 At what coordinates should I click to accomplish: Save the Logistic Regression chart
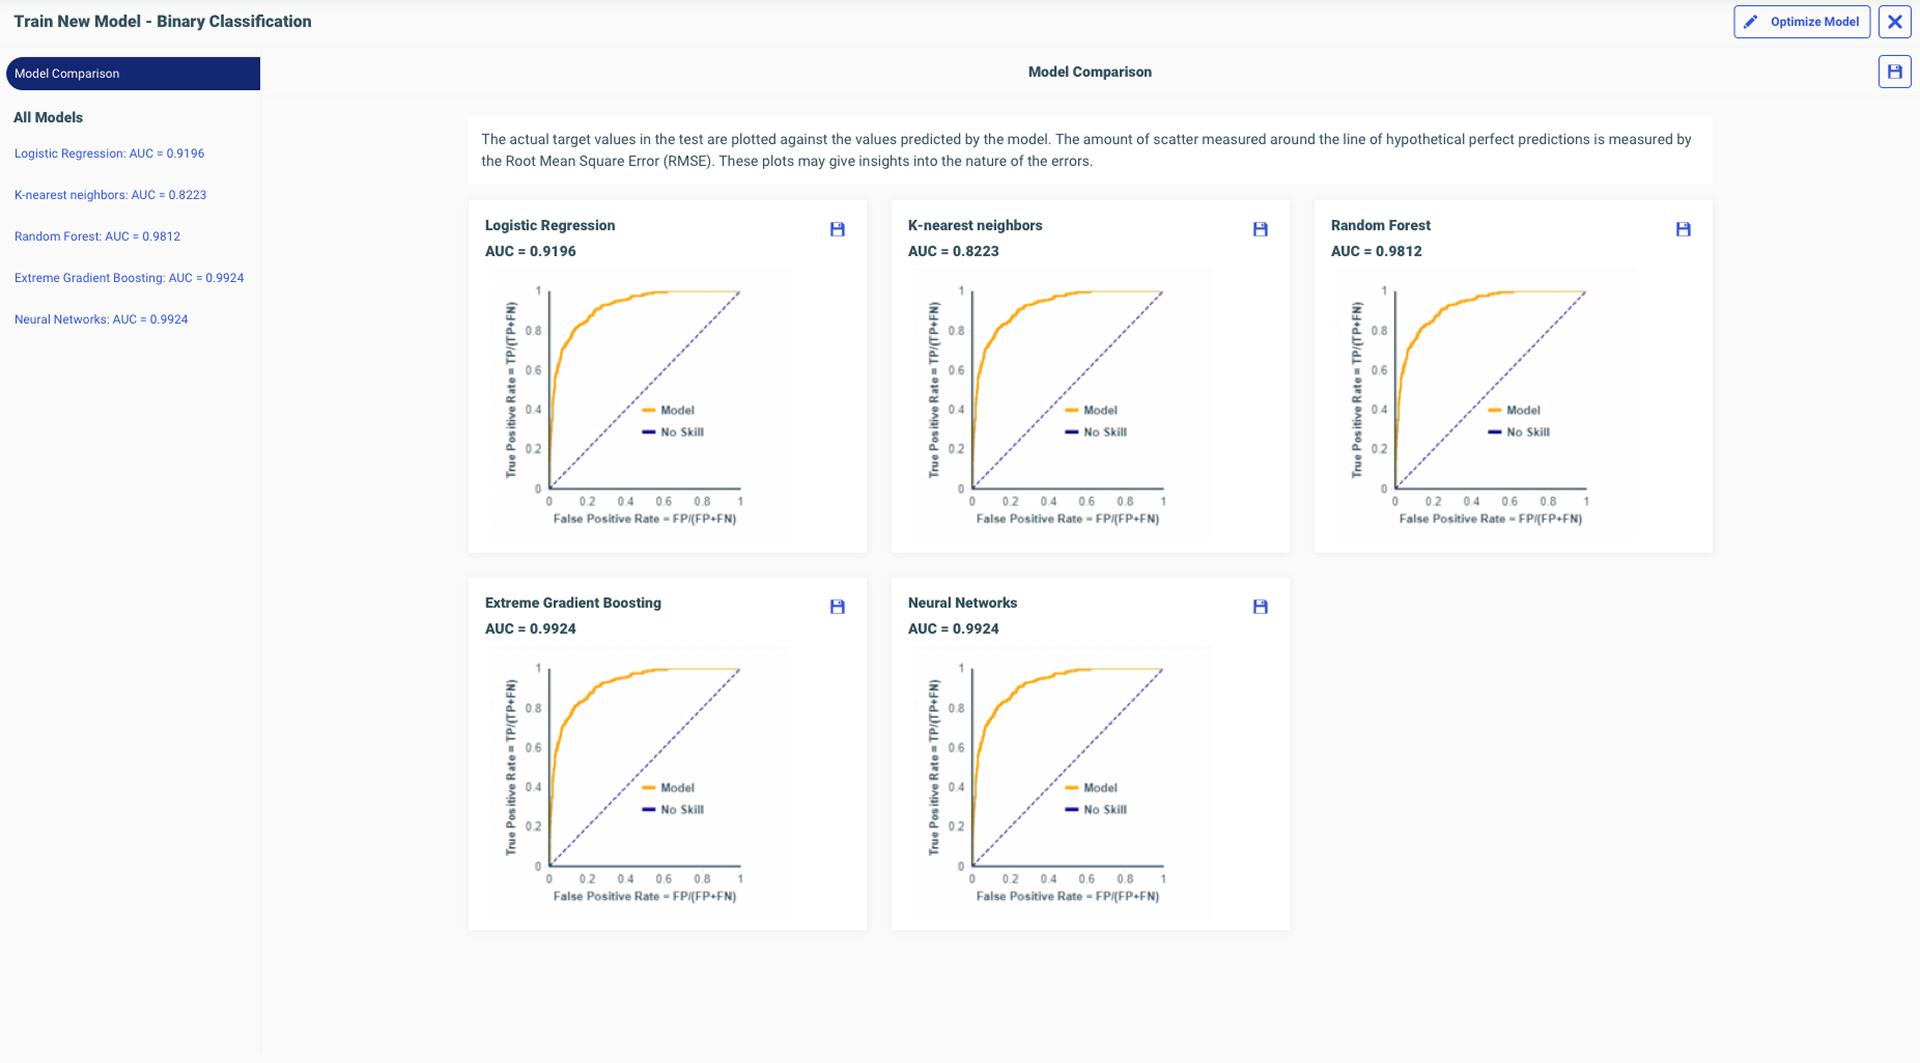click(x=837, y=229)
